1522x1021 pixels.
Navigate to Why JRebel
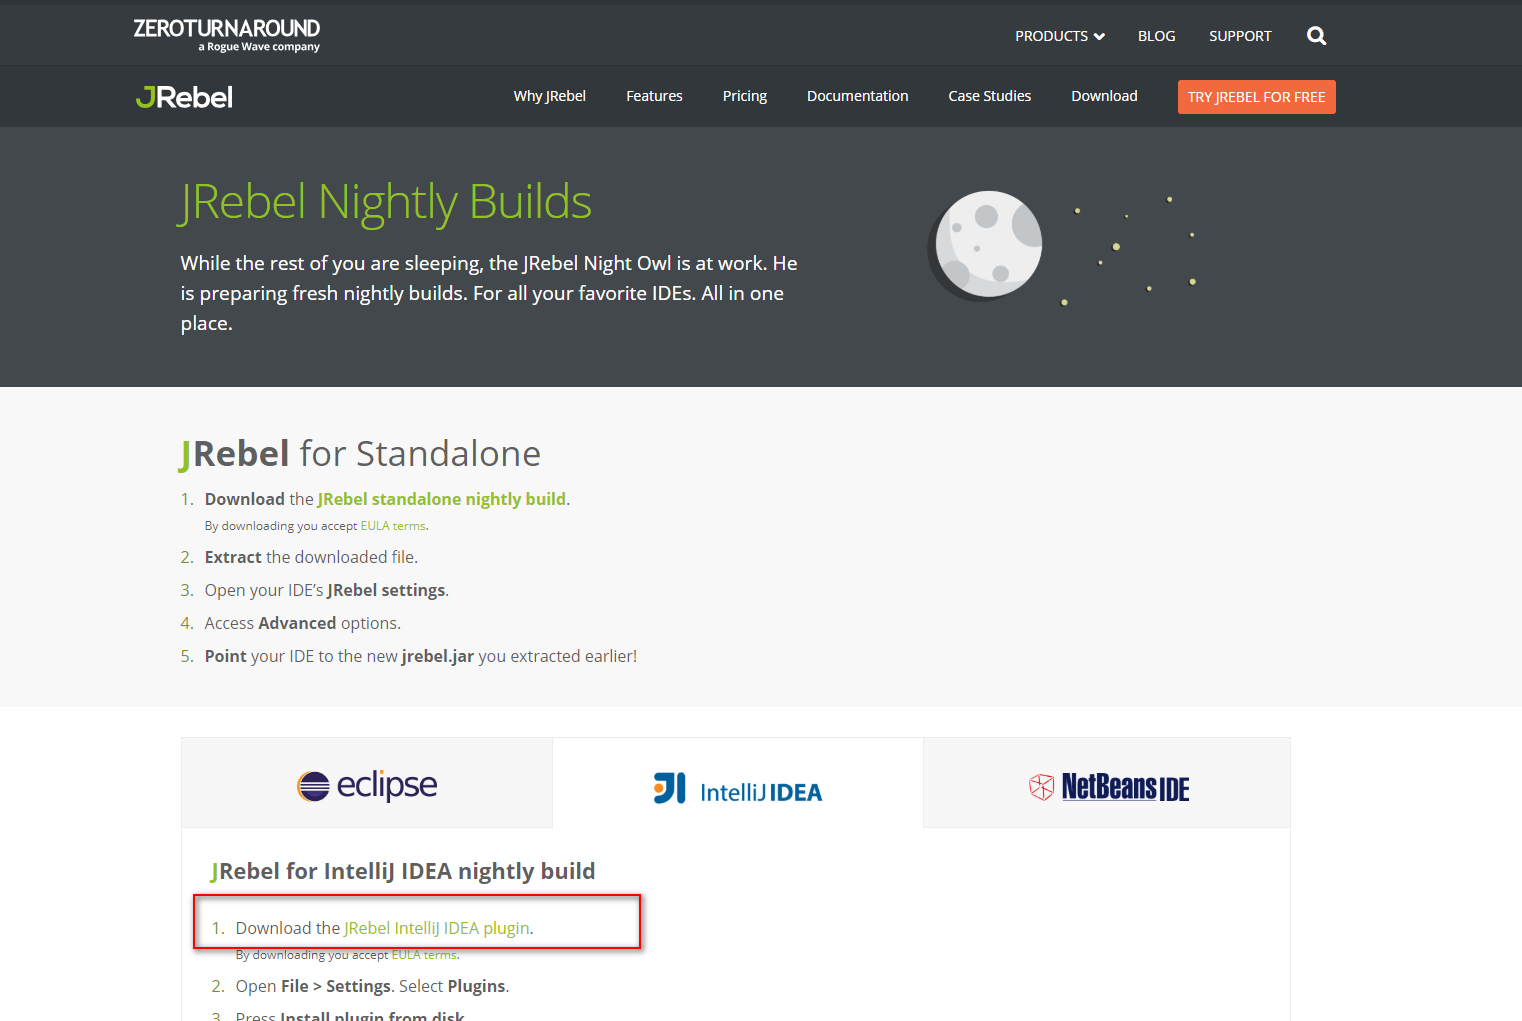pos(550,96)
